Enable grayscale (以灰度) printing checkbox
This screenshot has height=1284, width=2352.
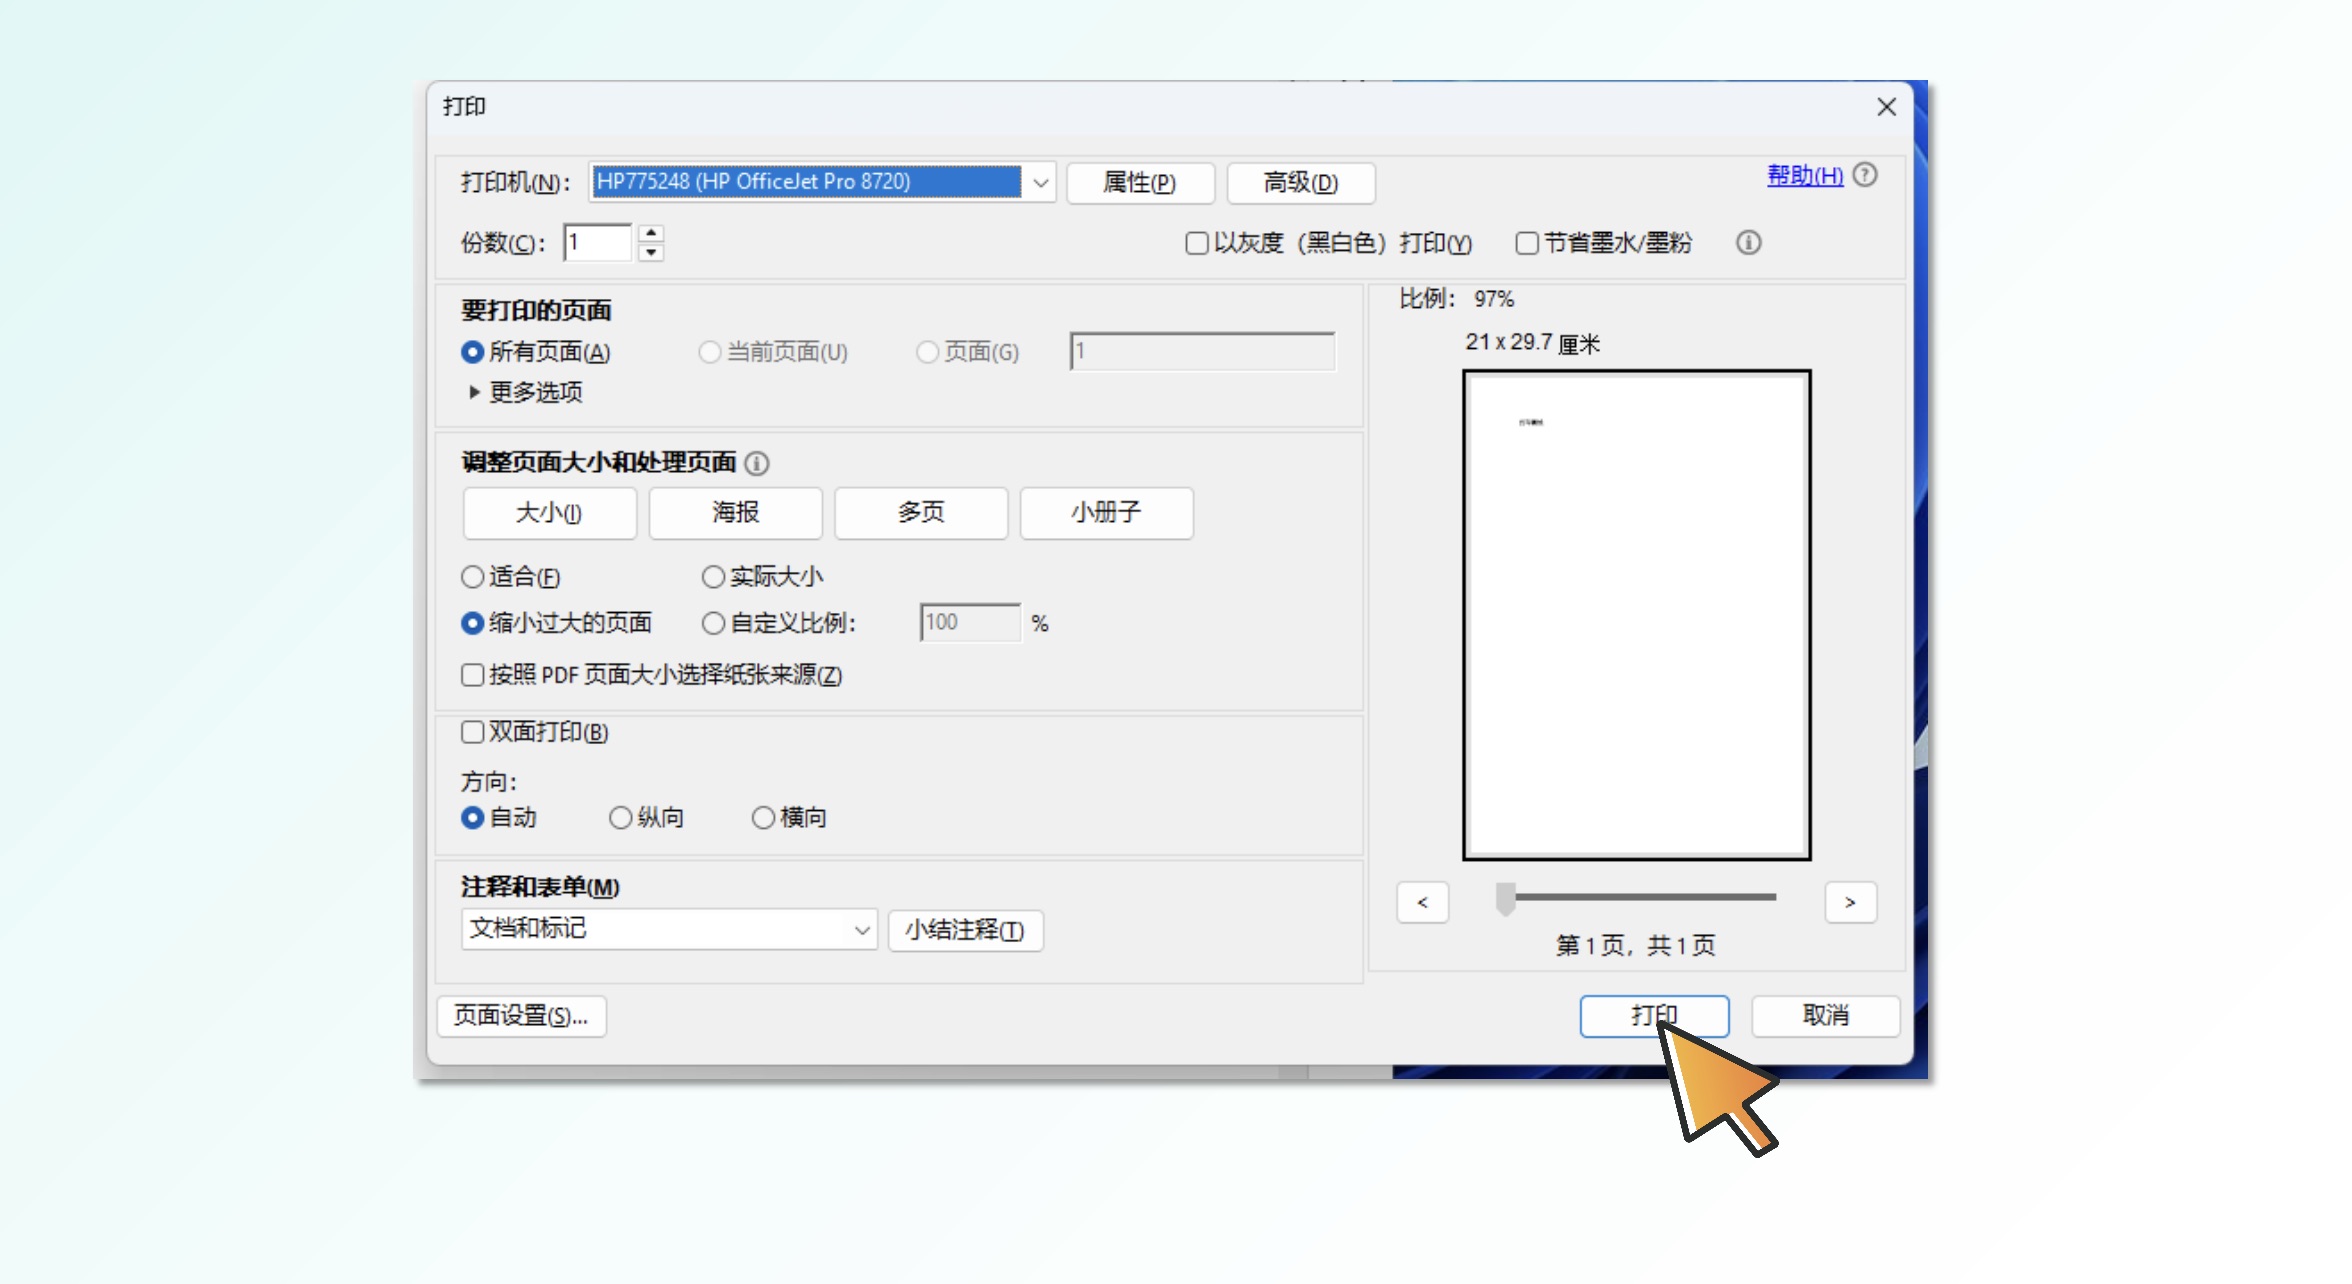[1196, 243]
